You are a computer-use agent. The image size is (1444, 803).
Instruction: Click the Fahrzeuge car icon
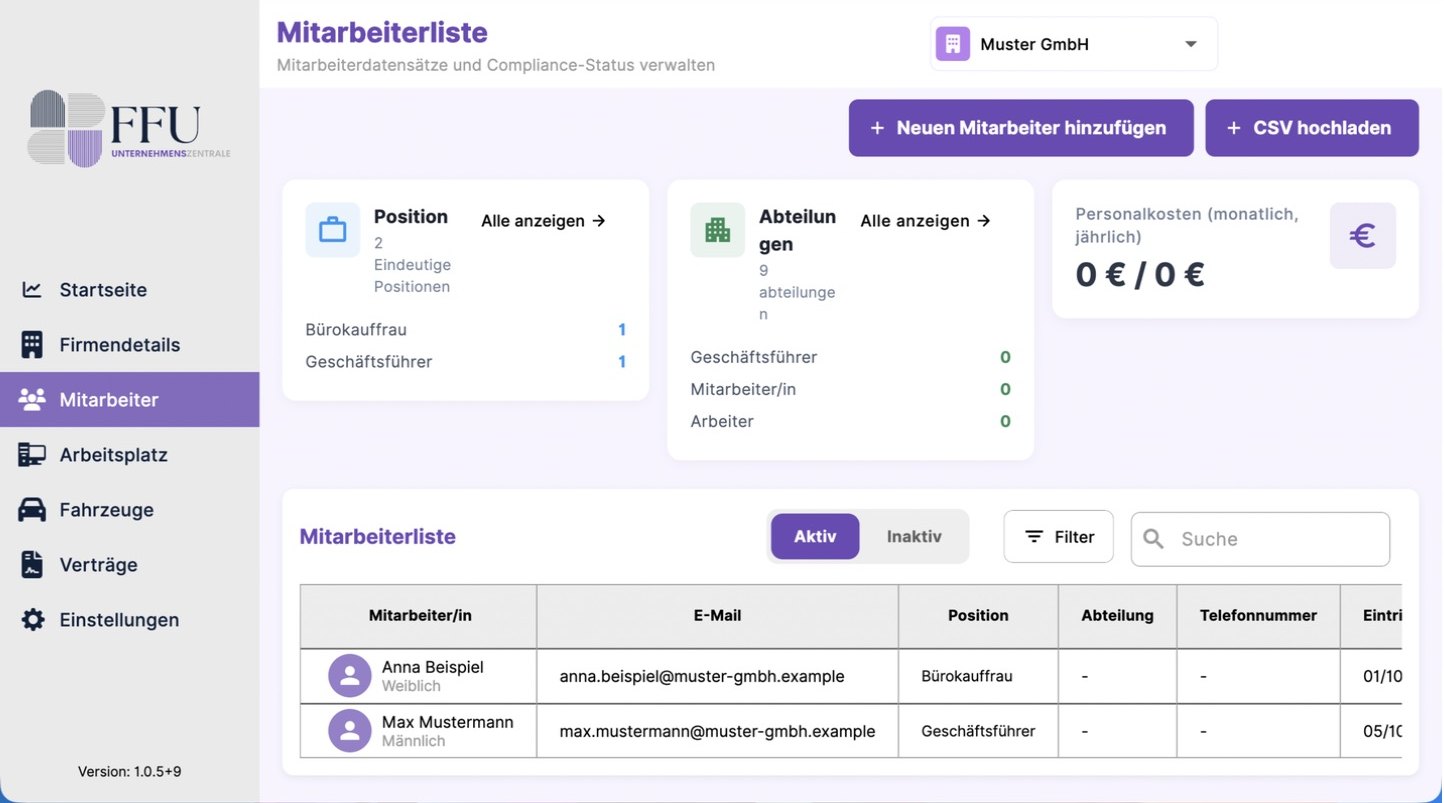(32, 510)
